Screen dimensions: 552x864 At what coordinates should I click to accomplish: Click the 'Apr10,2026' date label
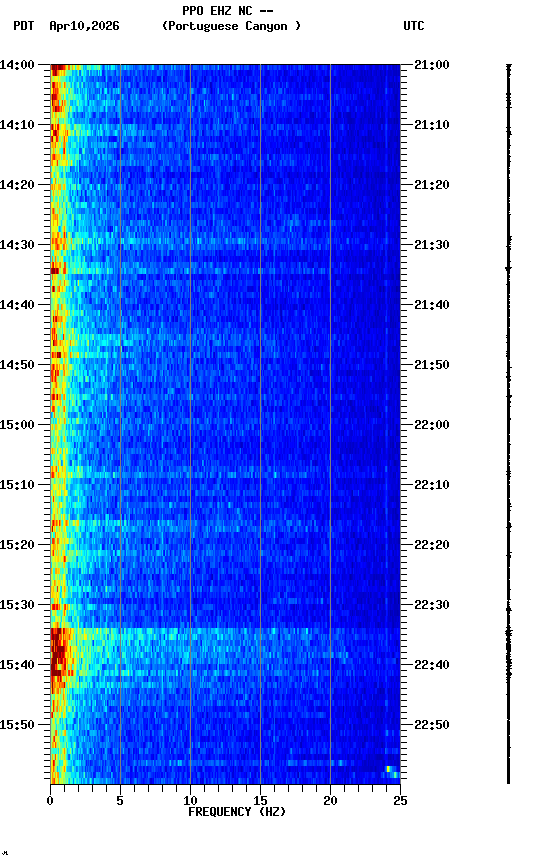(x=84, y=26)
